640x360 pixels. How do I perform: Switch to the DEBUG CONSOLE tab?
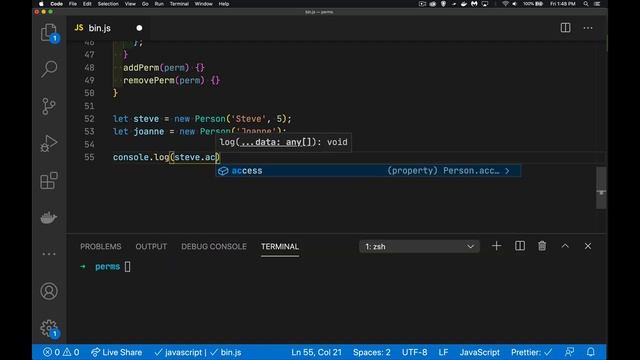pyautogui.click(x=214, y=247)
